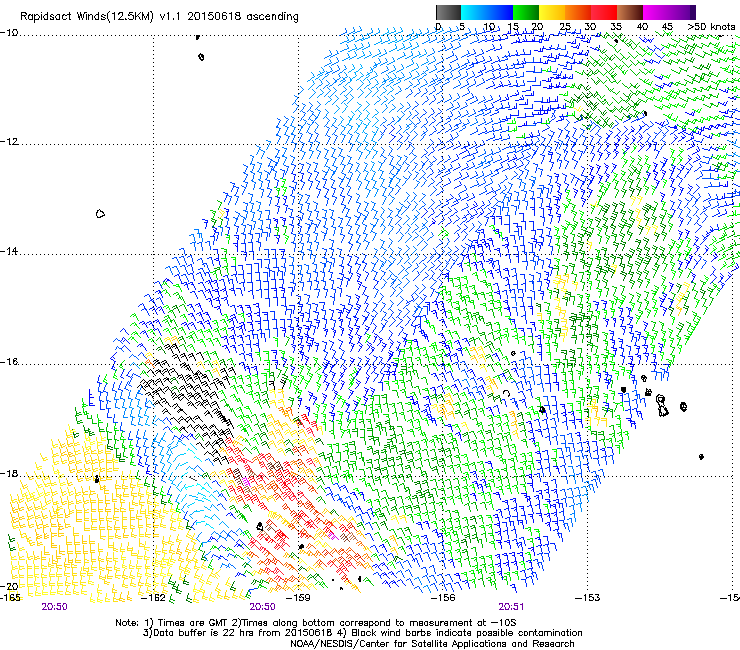Click the -12 latitude axis label
Screen dimensions: 740x650
(9, 142)
